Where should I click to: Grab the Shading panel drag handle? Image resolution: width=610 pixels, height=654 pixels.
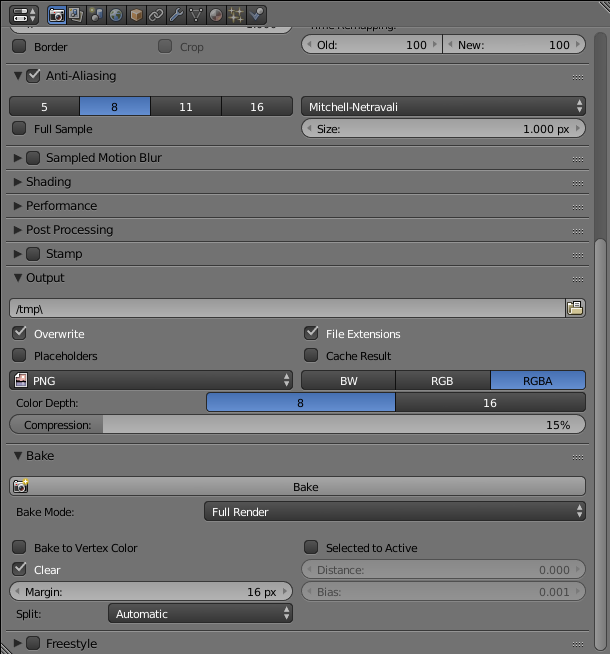(x=578, y=183)
